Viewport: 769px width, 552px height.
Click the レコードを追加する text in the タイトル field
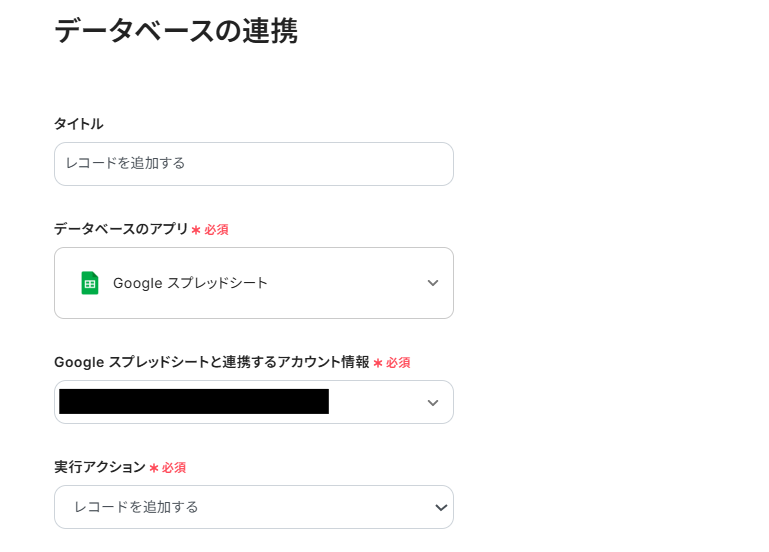tap(126, 163)
